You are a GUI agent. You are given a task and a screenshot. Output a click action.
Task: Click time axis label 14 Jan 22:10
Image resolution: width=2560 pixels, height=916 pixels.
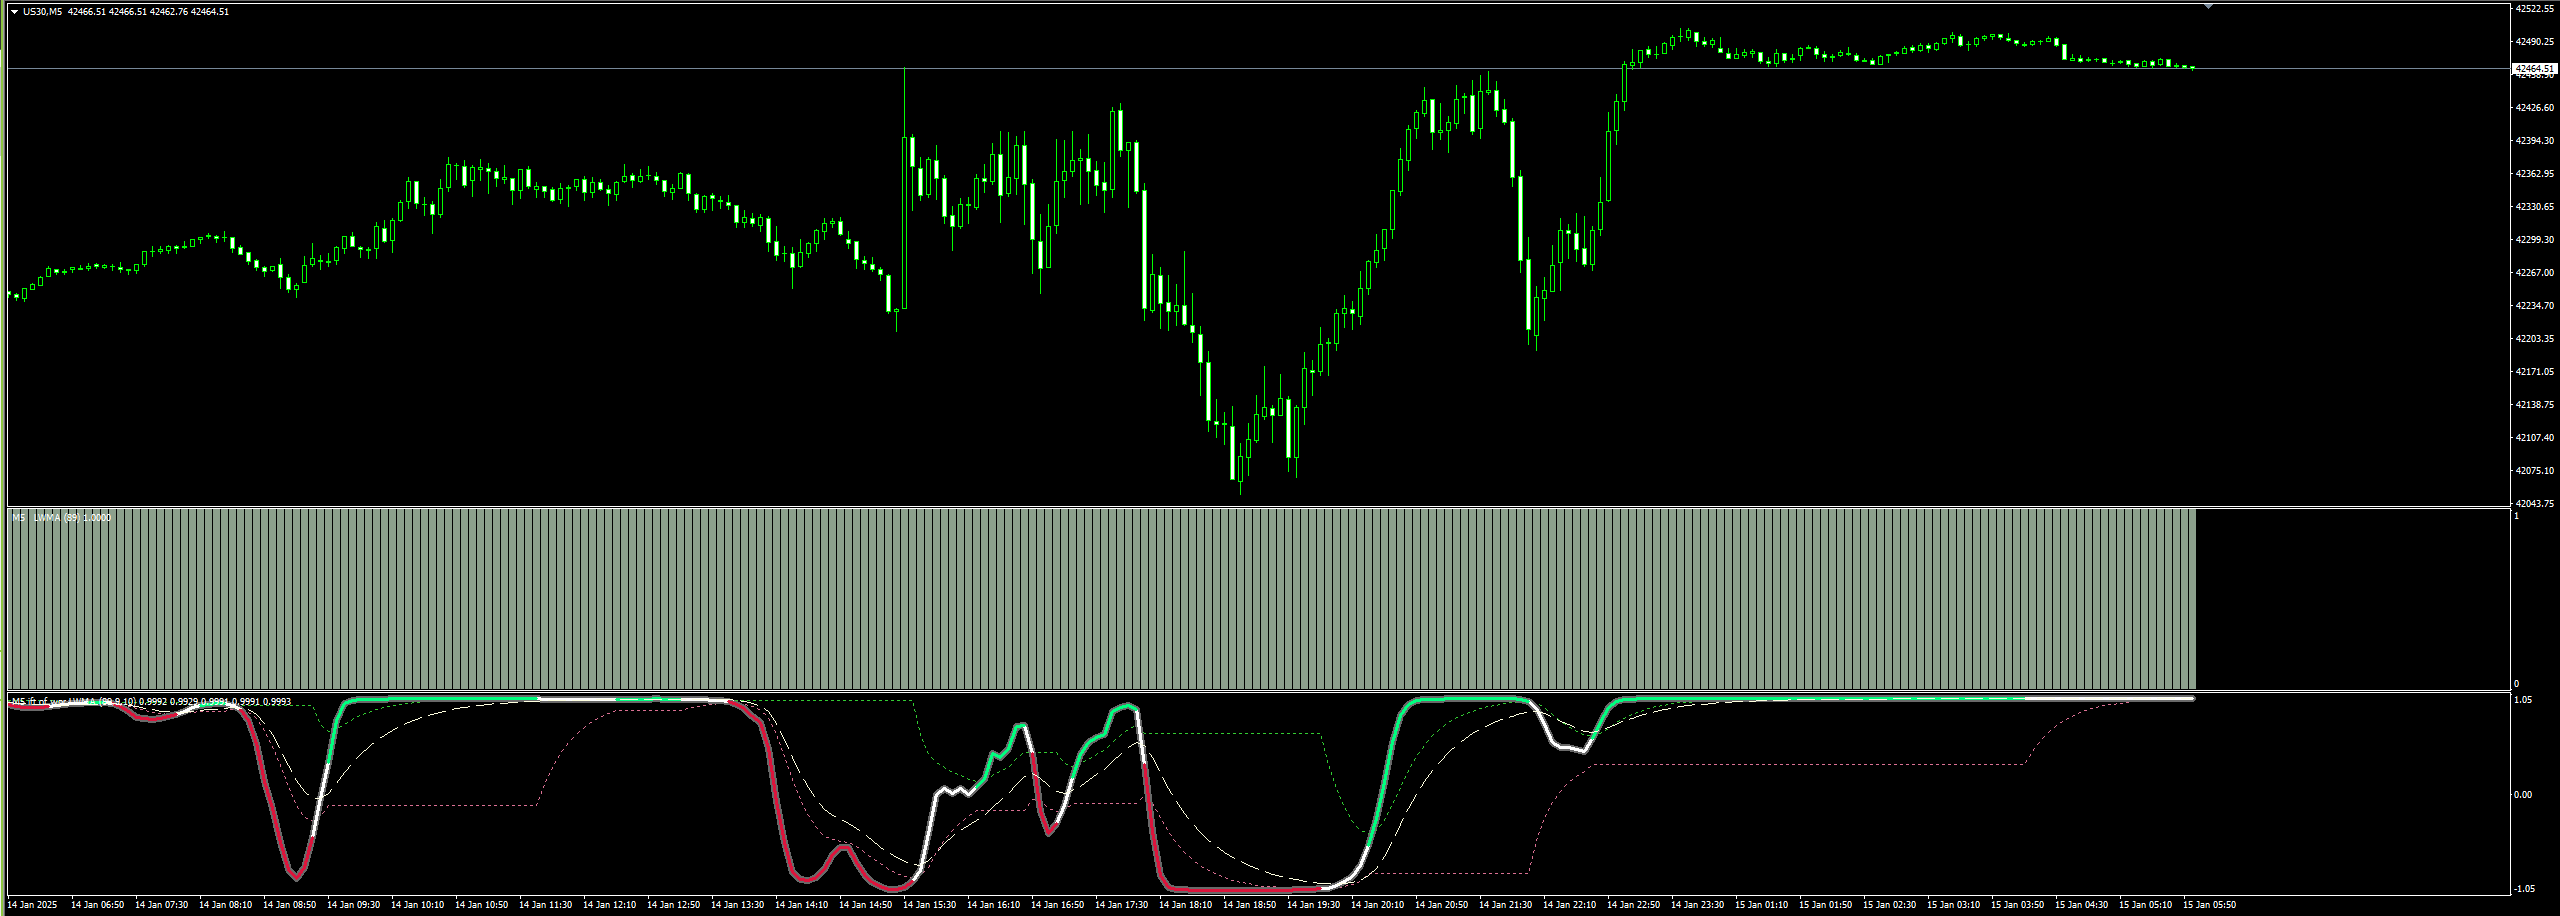[x=1570, y=905]
